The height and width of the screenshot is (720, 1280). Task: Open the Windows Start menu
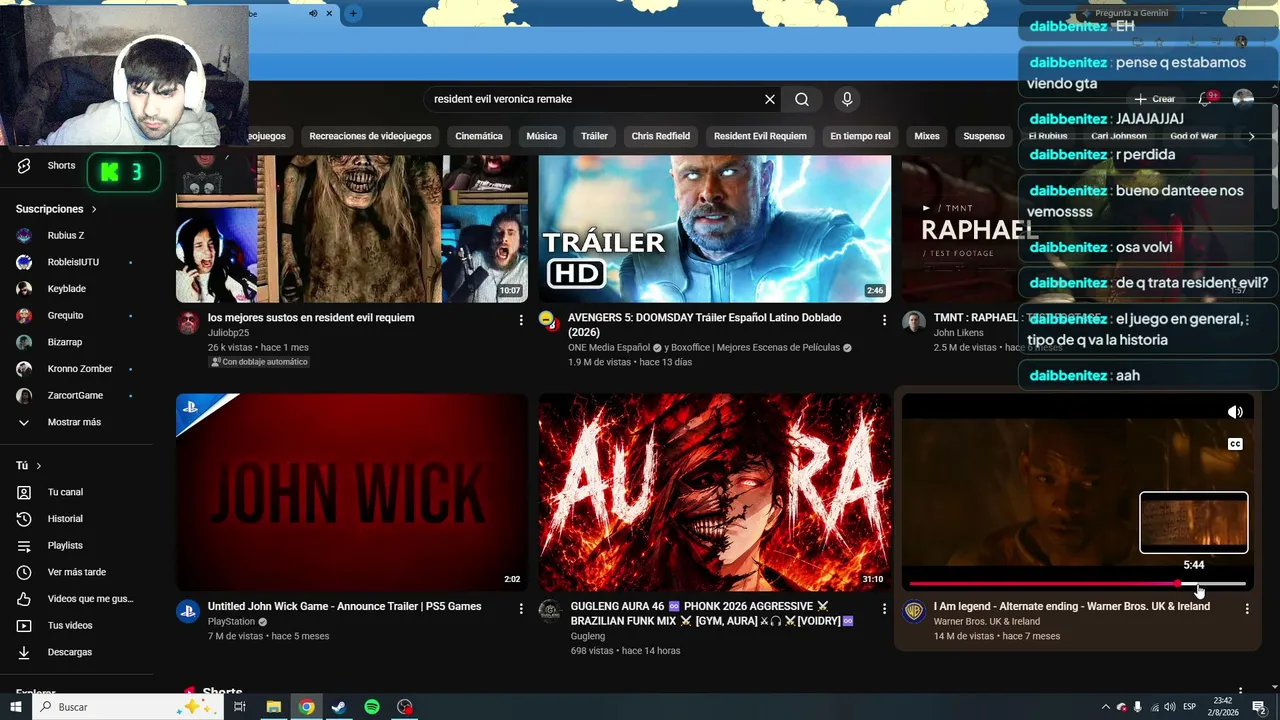coord(16,707)
